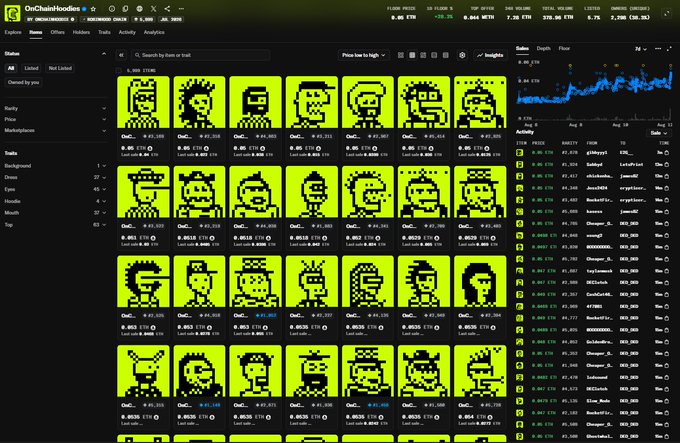Filter status to All
This screenshot has width=680, height=443.
coord(11,68)
